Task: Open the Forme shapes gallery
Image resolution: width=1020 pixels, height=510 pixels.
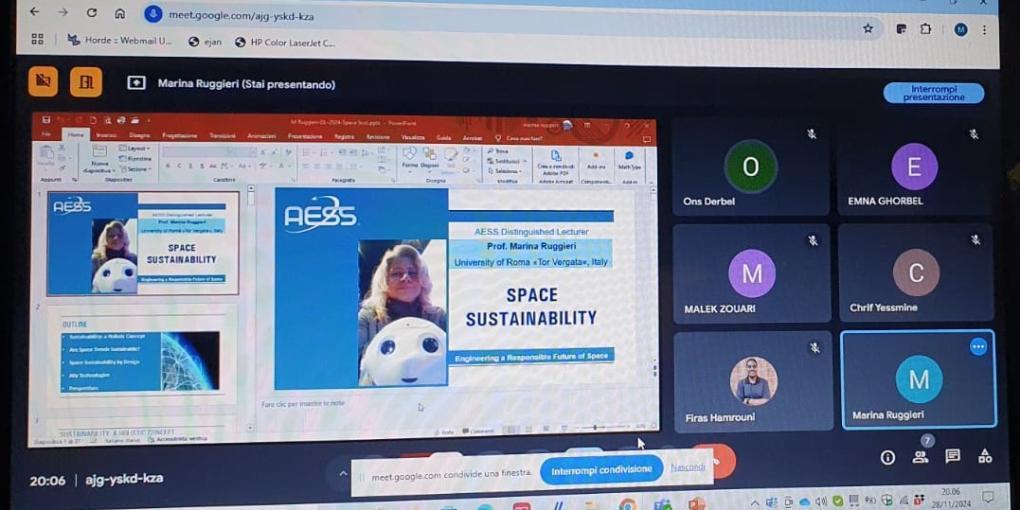Action: (x=410, y=157)
